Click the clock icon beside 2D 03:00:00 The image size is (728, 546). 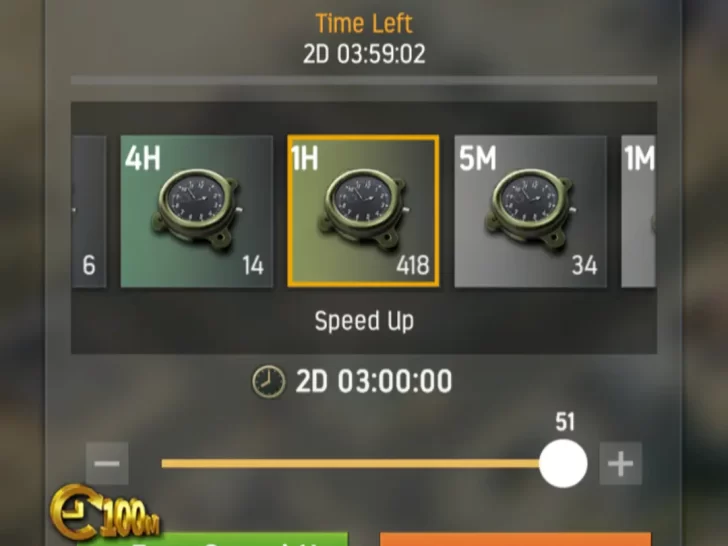[x=268, y=382]
